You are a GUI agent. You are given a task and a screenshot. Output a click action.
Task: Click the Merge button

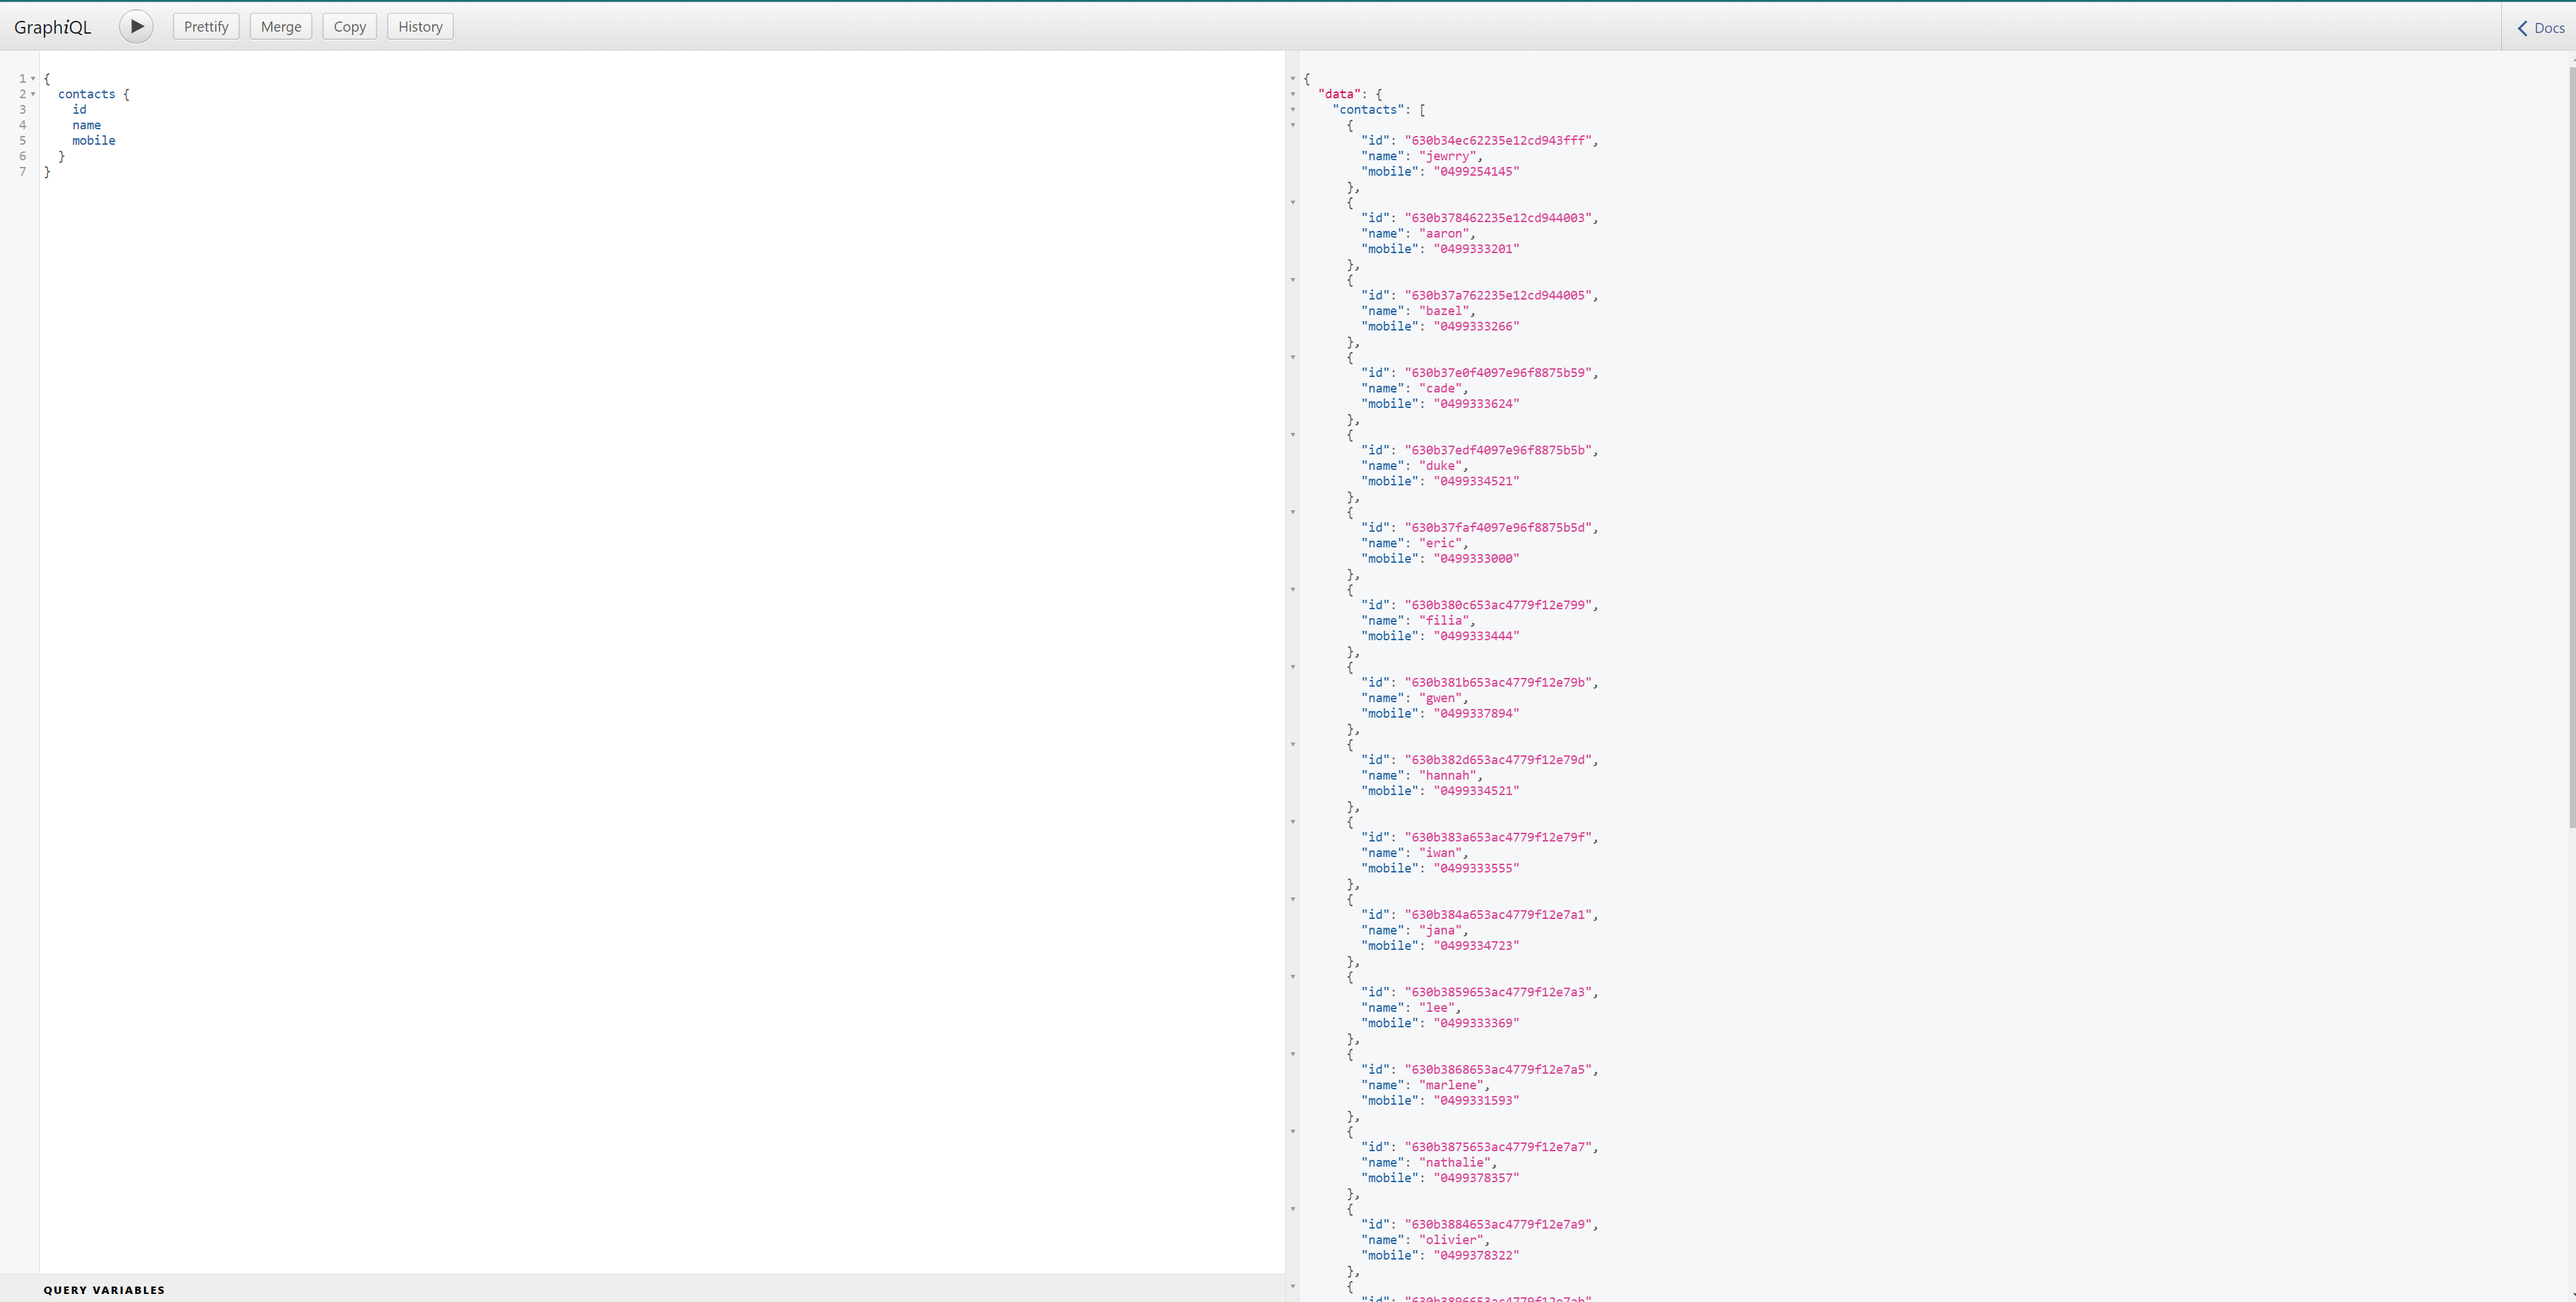(280, 26)
